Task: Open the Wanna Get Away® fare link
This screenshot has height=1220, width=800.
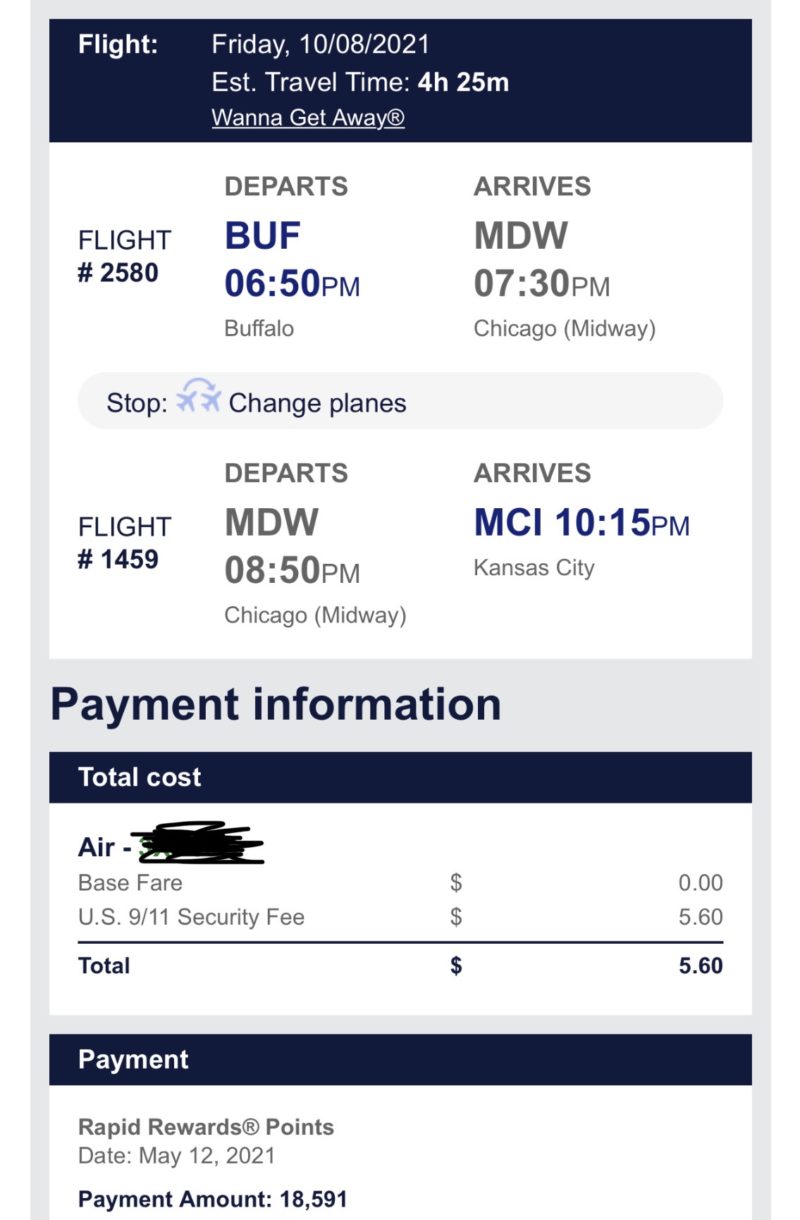Action: 308,118
